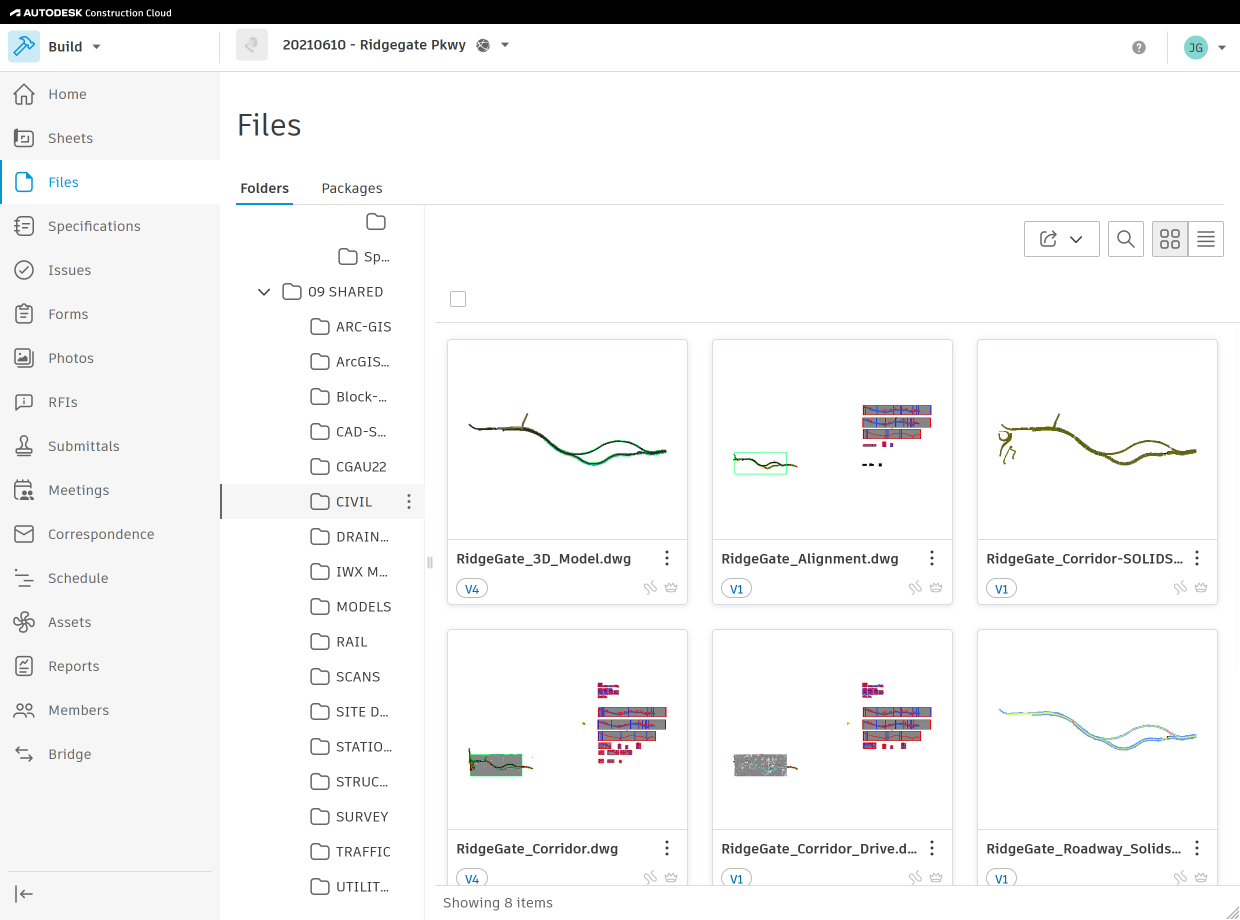
Task: Open RidgeGate_3D_Model.dwg thumbnail preview
Action: click(x=567, y=439)
